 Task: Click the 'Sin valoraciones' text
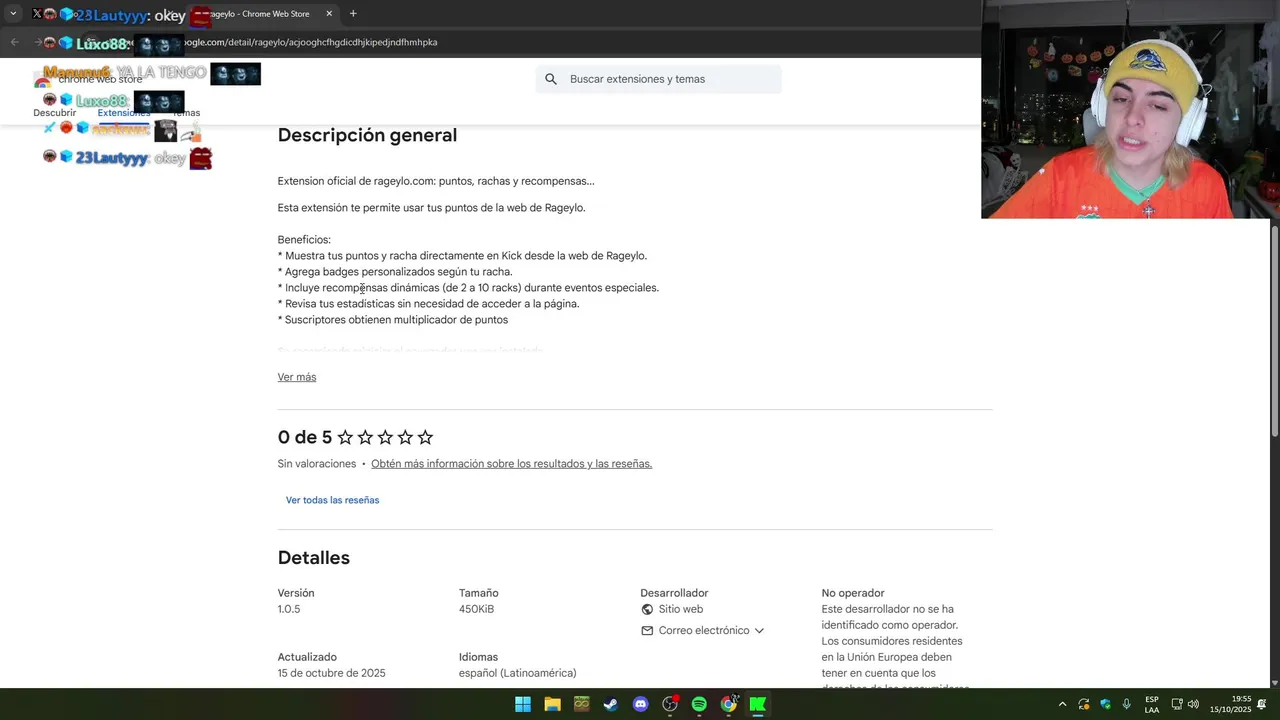317,464
